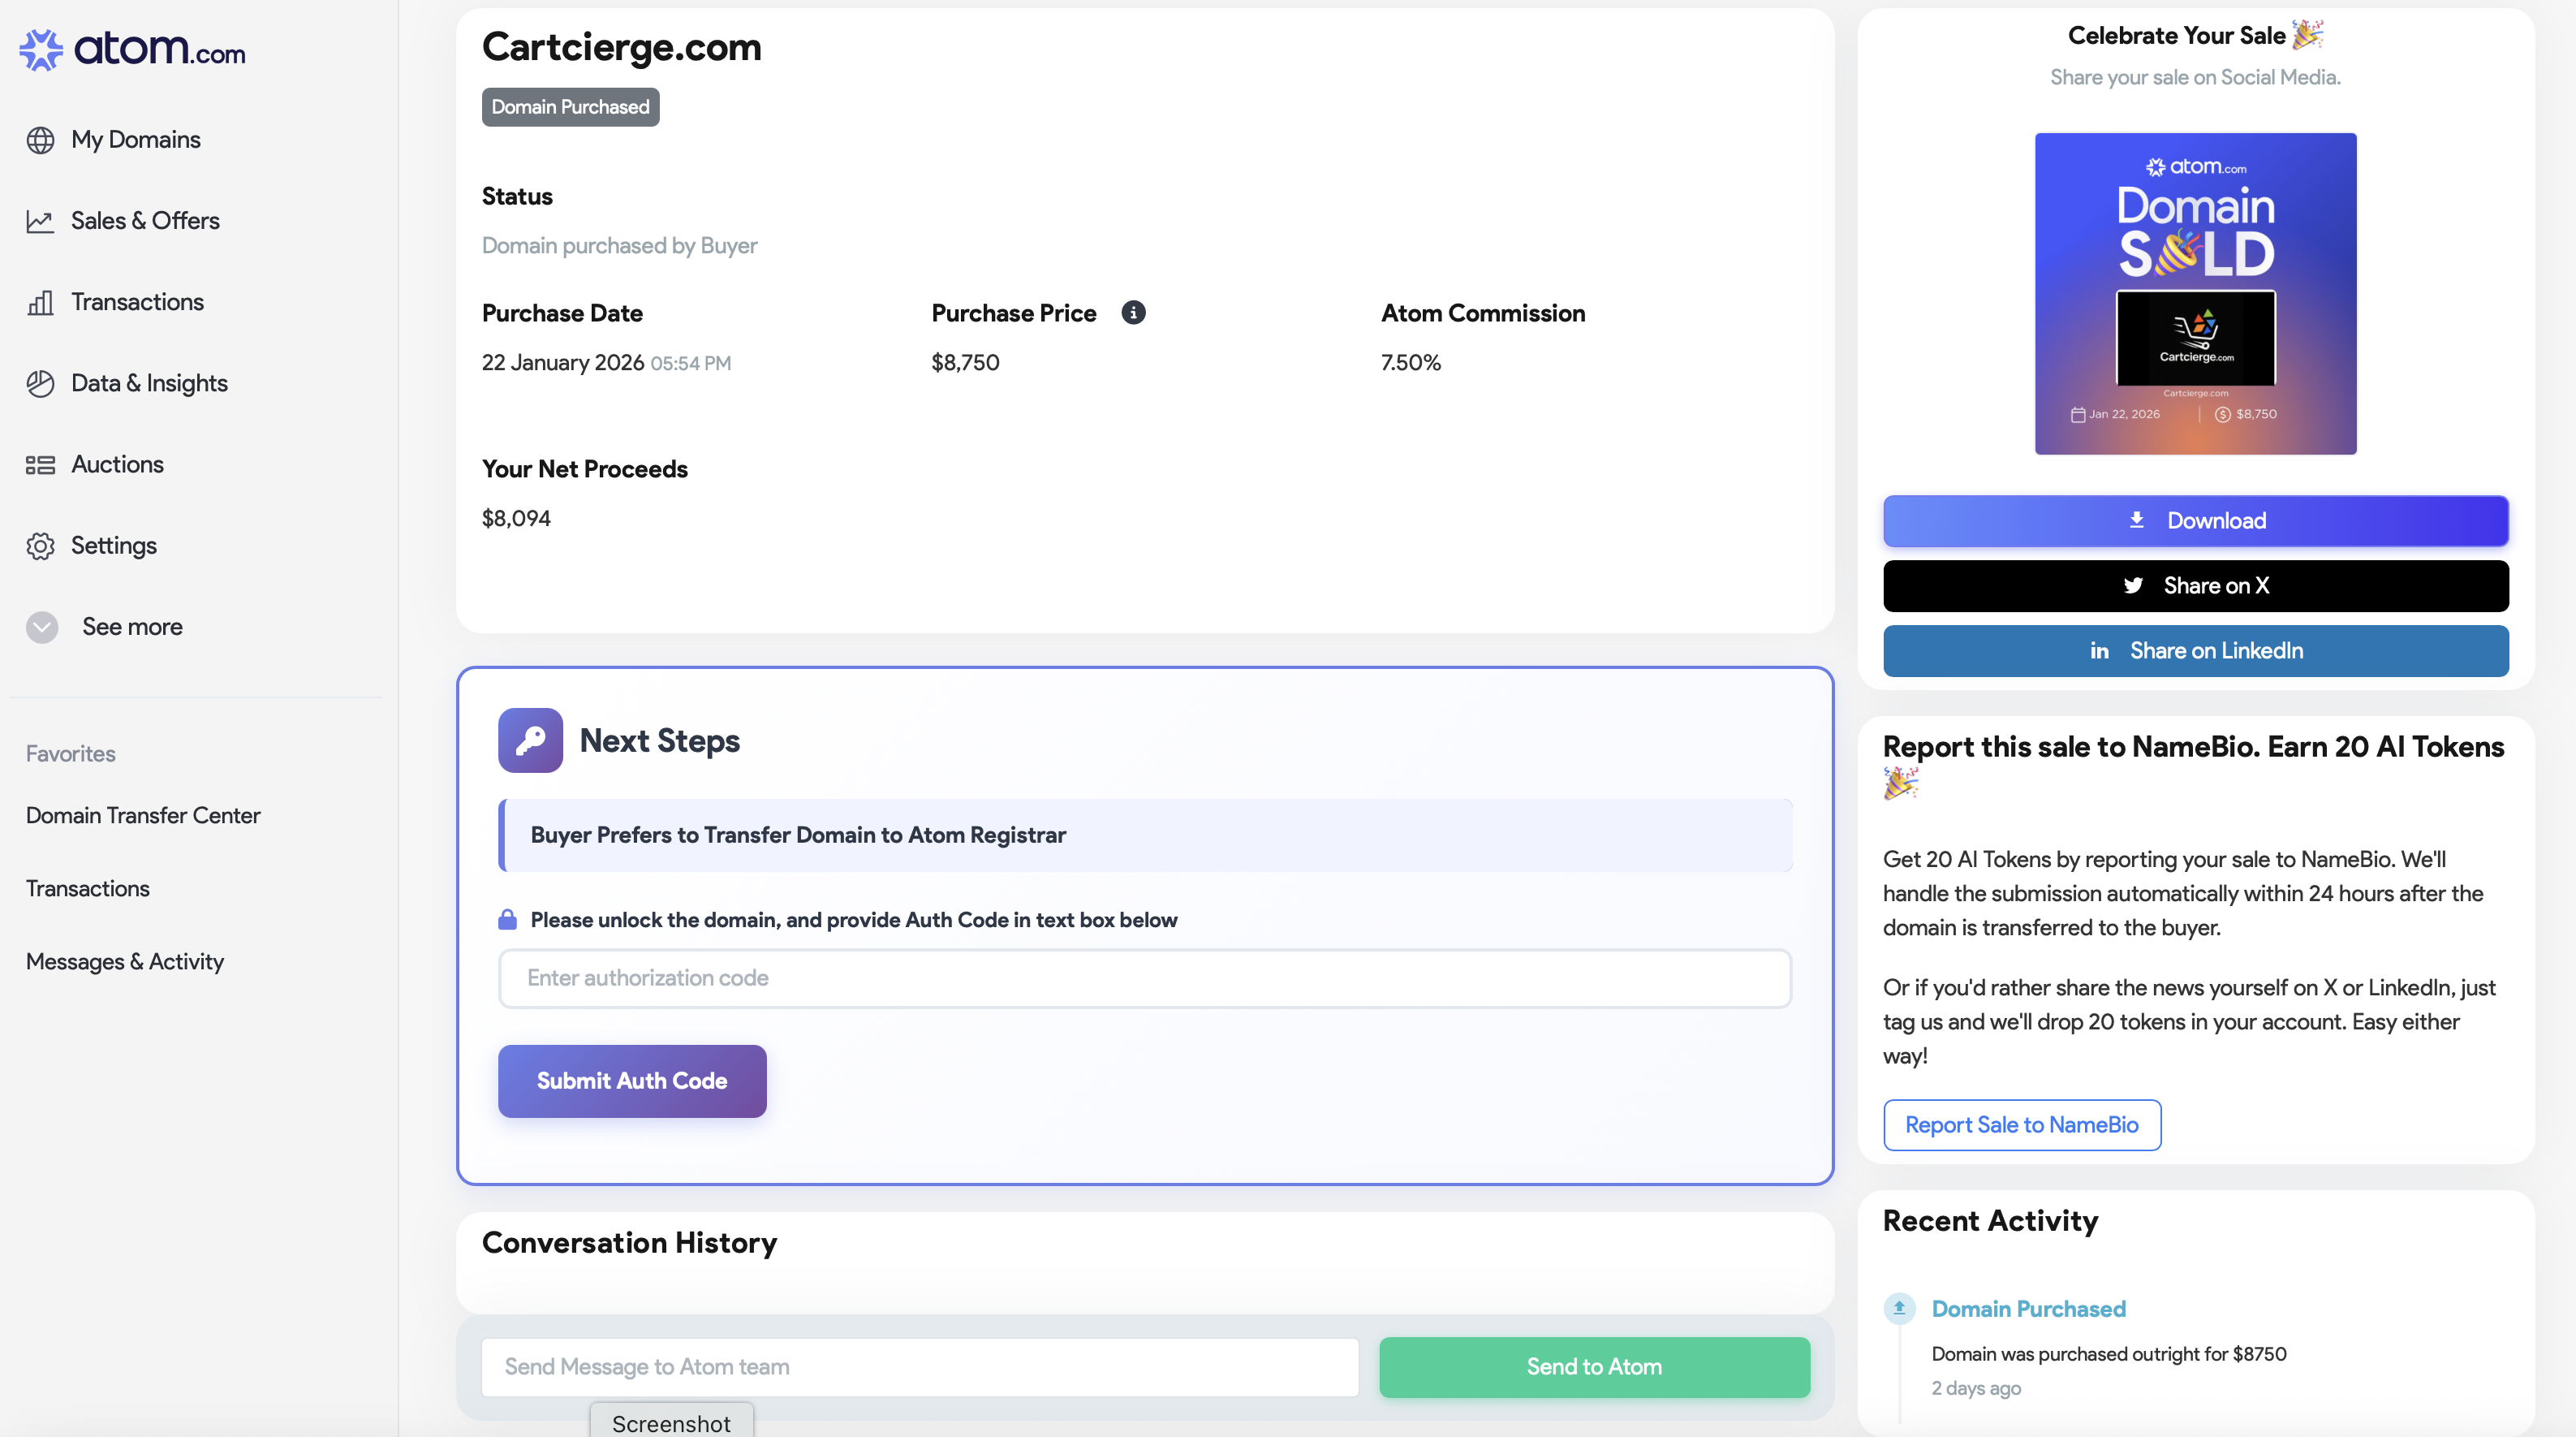2576x1437 pixels.
Task: Open My Domains in sidebar
Action: (x=136, y=140)
